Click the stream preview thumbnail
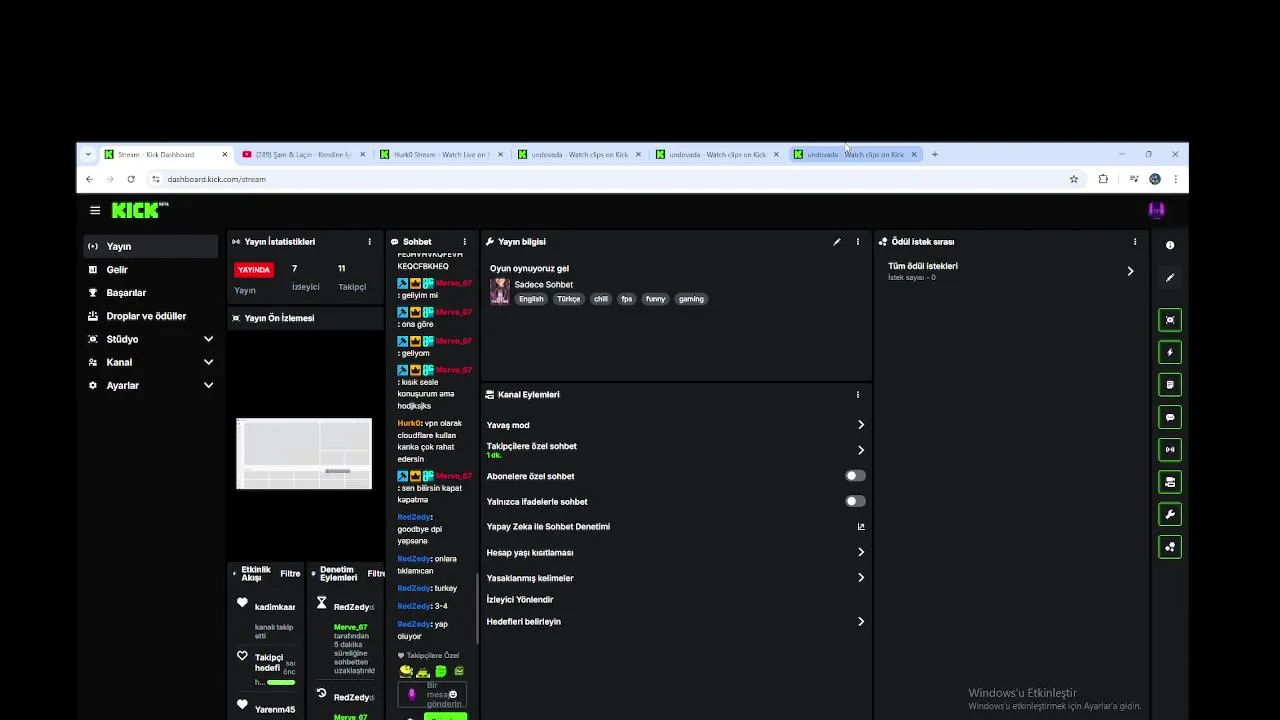This screenshot has width=1280, height=720. 304,454
